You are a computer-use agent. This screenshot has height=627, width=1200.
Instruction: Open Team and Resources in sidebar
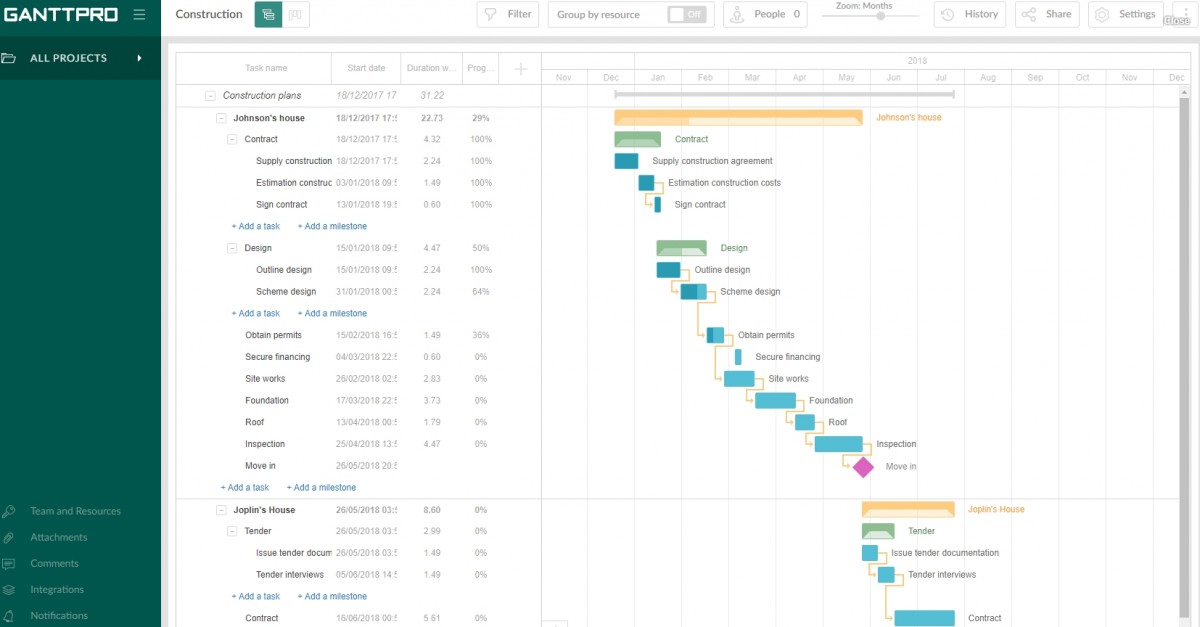(75, 511)
